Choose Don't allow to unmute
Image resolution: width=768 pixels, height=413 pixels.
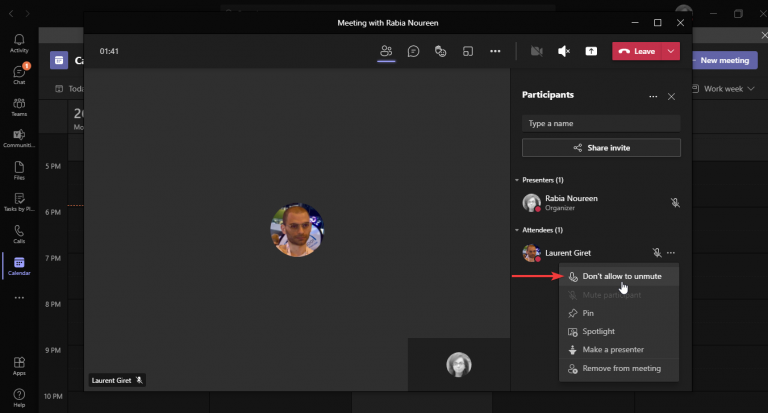tap(619, 276)
